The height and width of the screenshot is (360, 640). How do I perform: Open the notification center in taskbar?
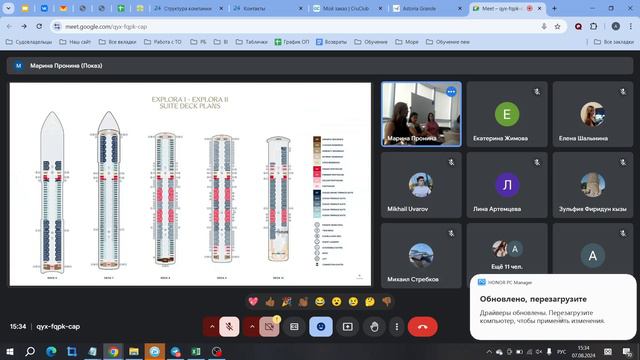tap(627, 351)
